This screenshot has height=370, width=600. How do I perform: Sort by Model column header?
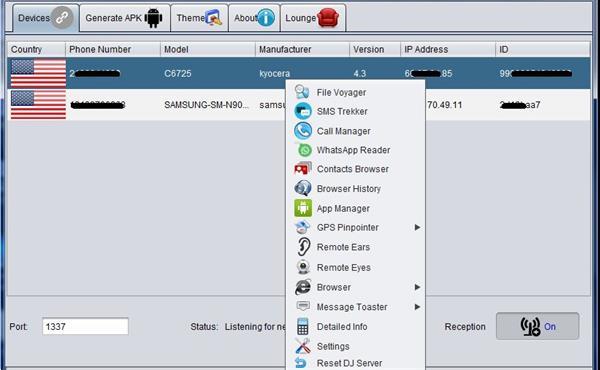208,49
